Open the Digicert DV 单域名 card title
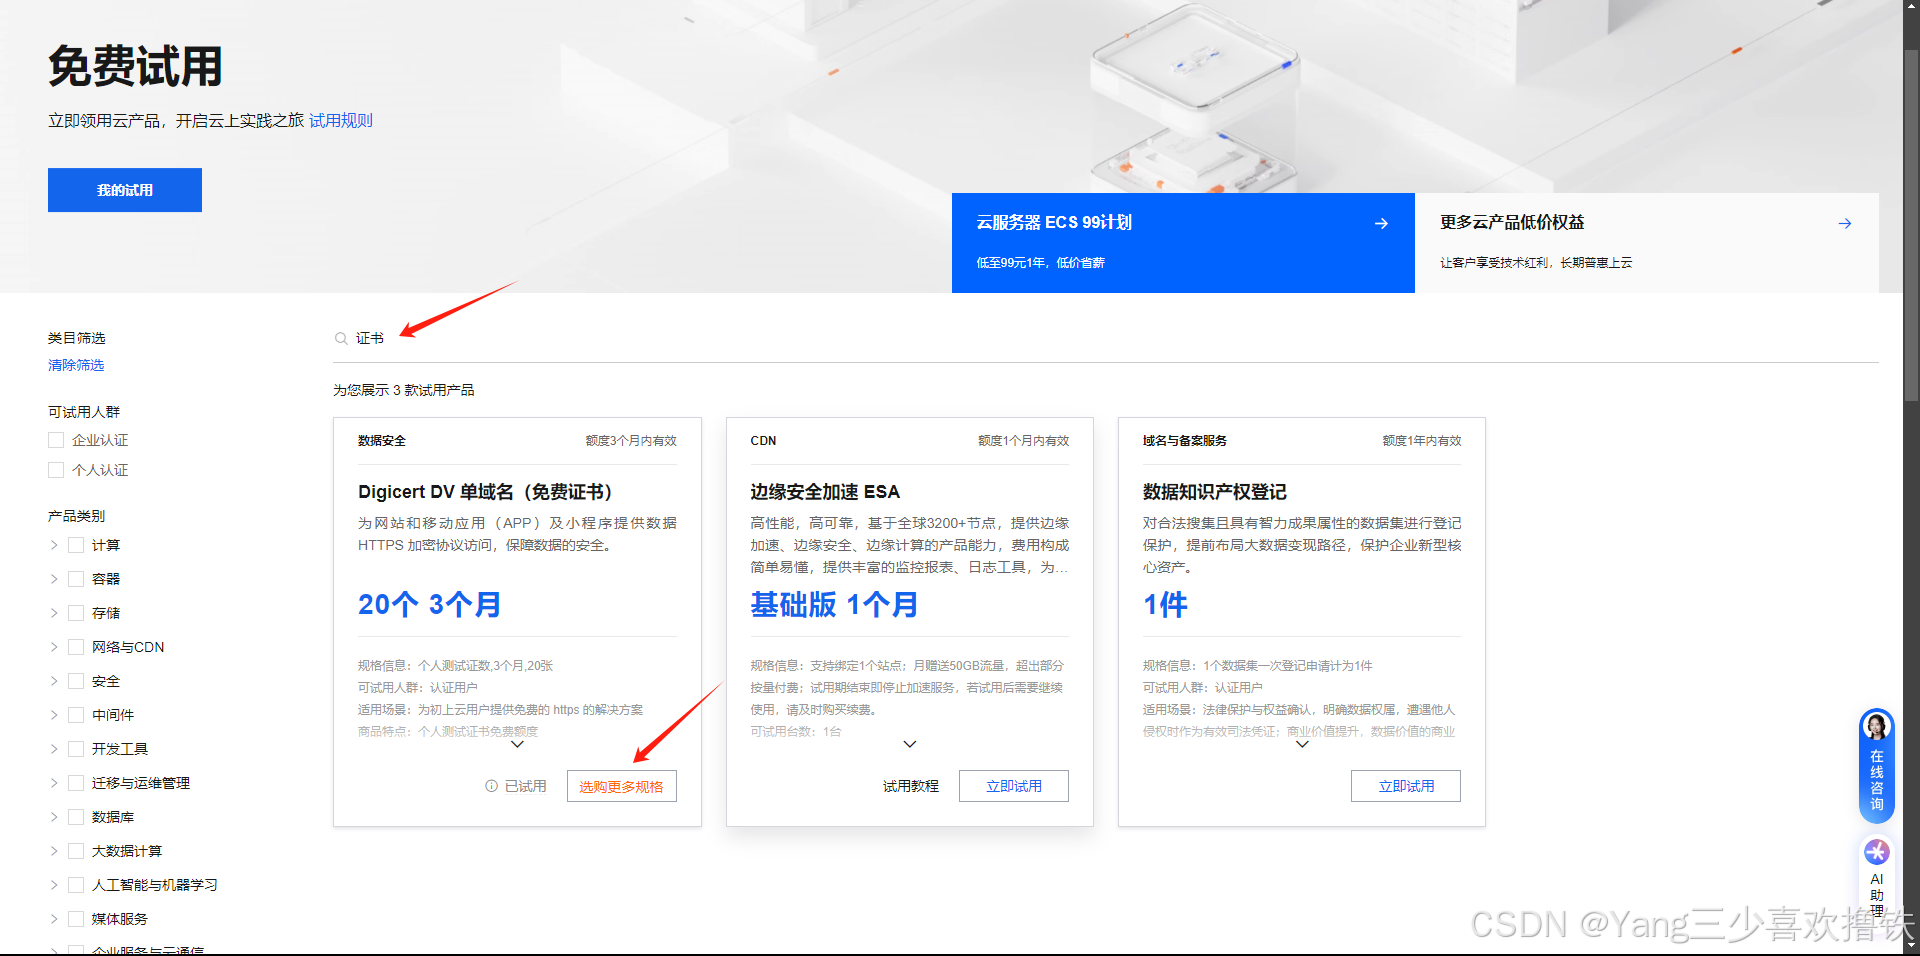1920x956 pixels. (x=485, y=492)
